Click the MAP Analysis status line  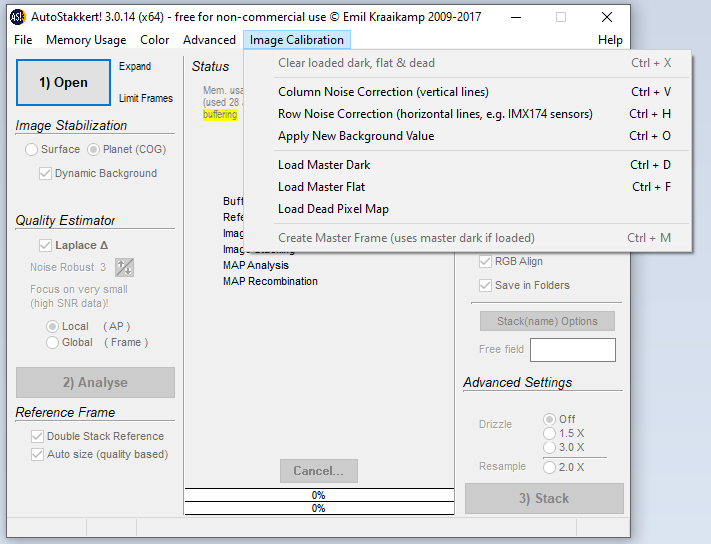tap(256, 265)
